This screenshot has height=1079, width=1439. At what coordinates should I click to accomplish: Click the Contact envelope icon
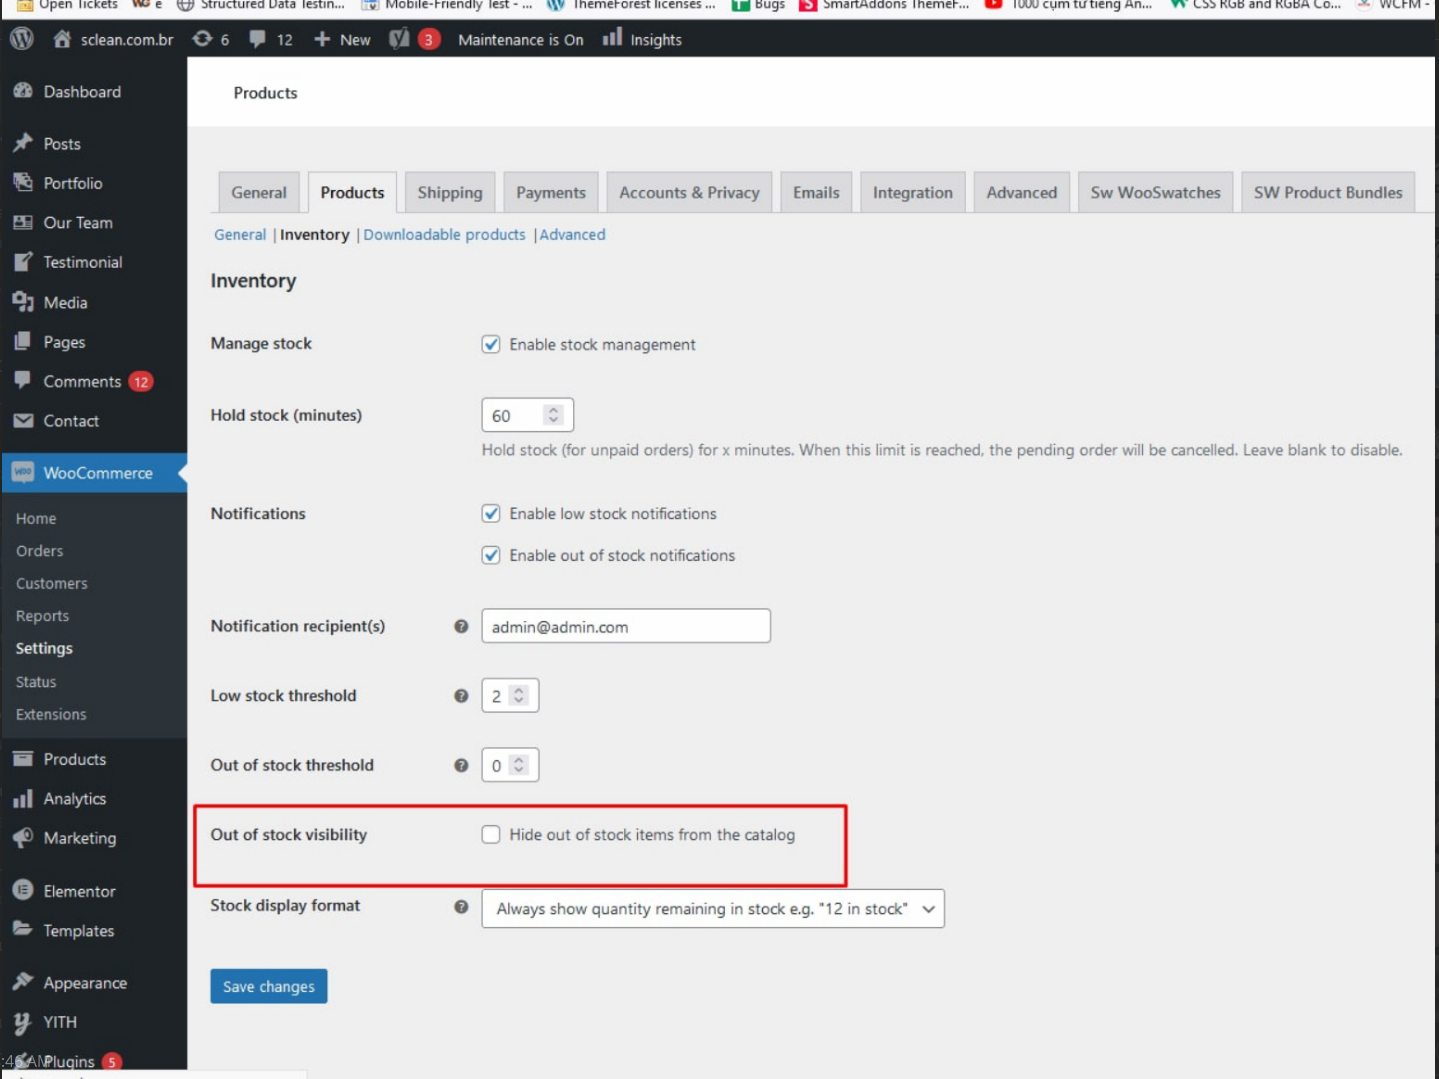click(23, 421)
